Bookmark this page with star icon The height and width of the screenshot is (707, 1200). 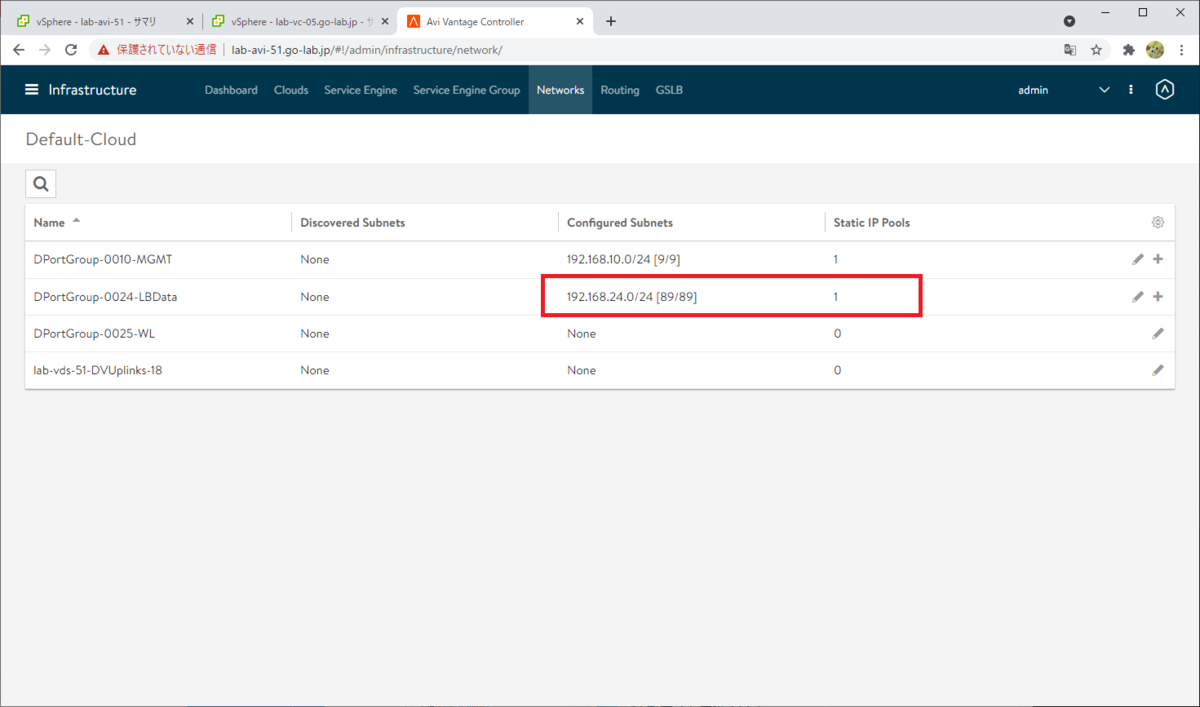1096,49
